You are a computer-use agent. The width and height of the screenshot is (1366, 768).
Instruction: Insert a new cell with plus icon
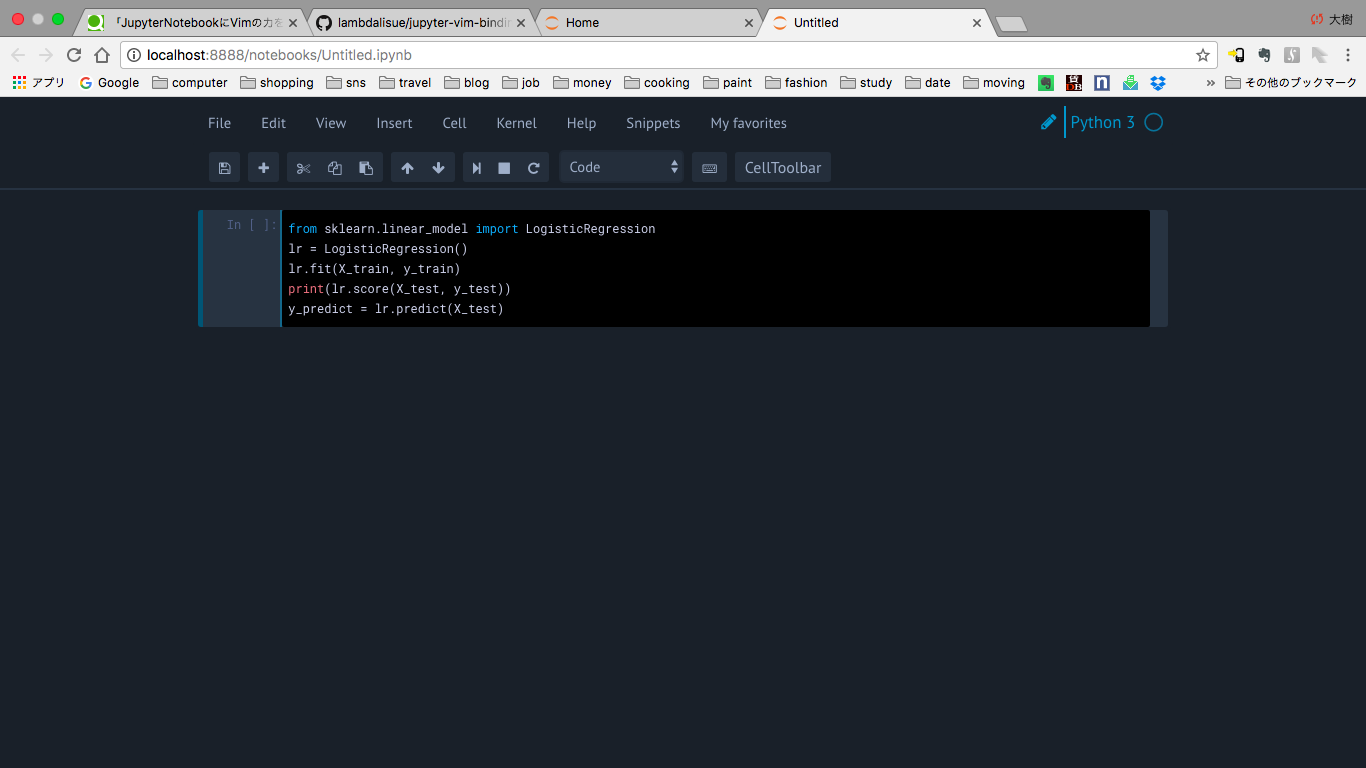(x=263, y=168)
